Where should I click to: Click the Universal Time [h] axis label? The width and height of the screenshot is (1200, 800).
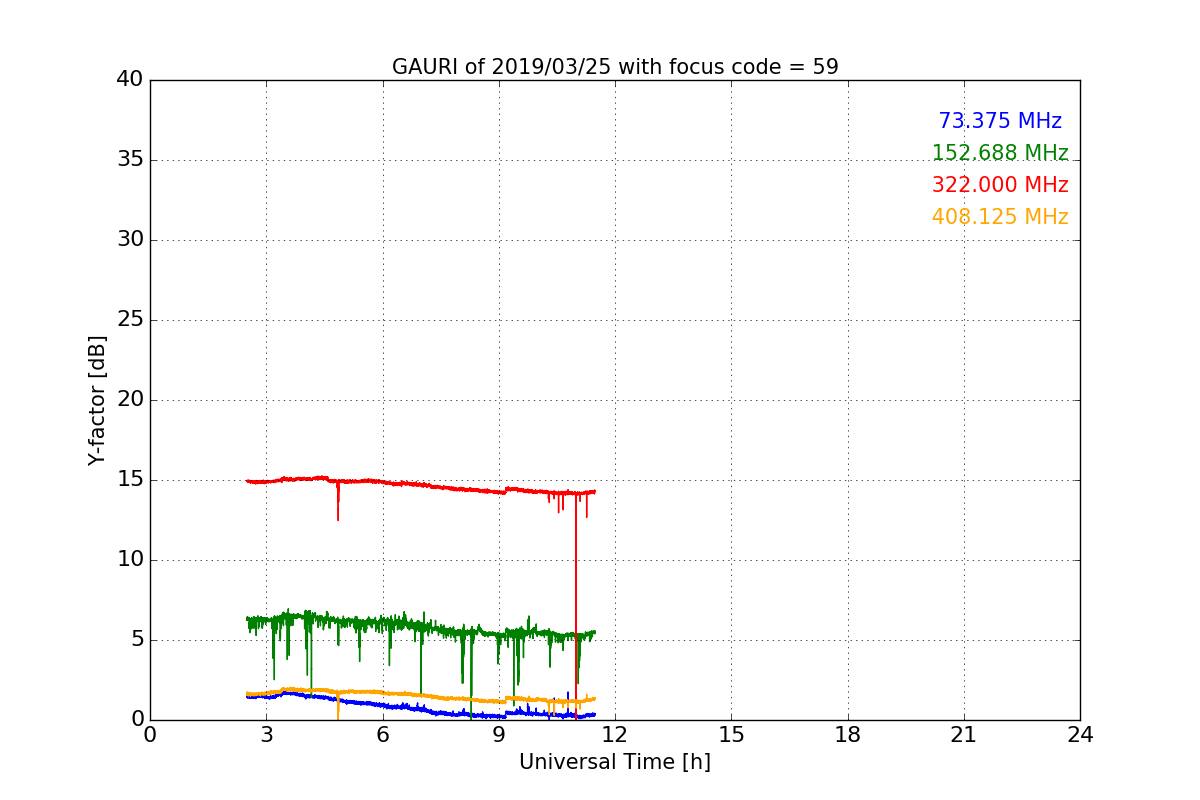[615, 762]
